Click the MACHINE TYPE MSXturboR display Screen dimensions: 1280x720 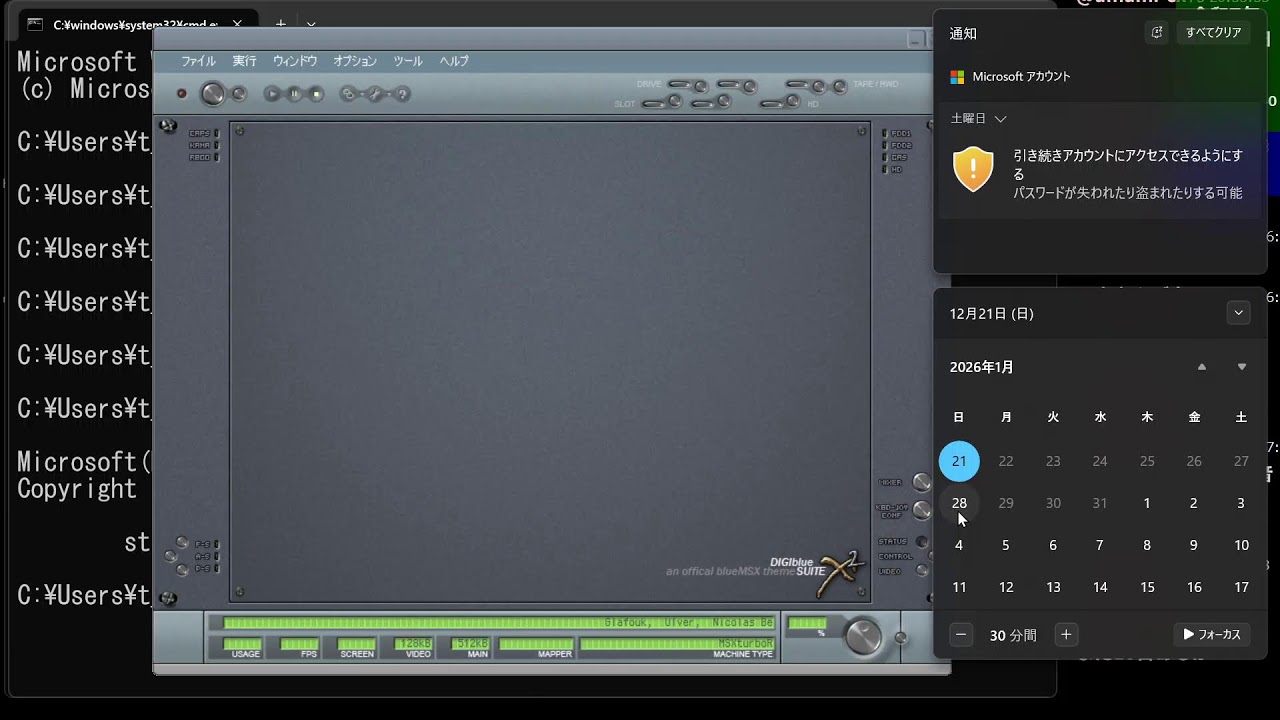677,644
